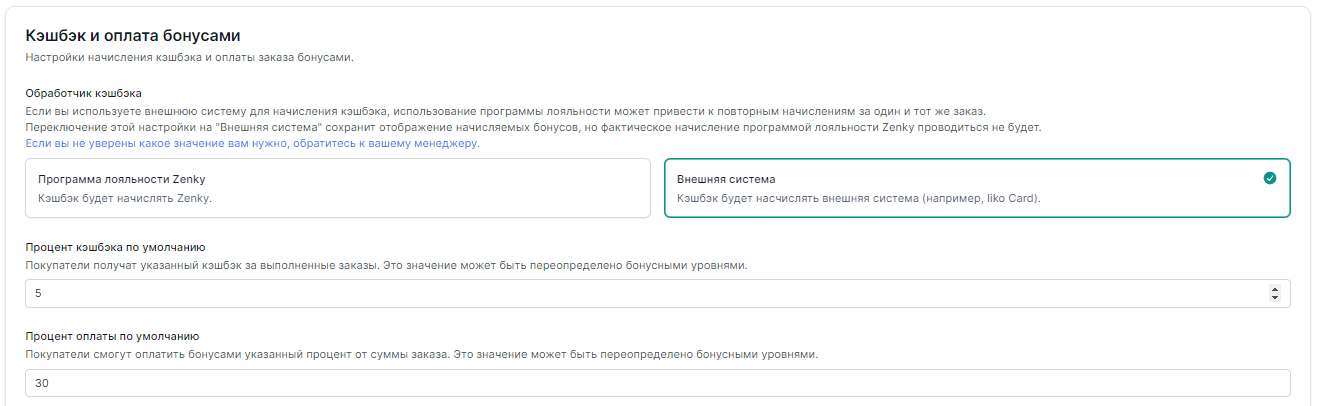
Task: Click the subtitle "Настройки начисления кэшбэка"
Action: tap(189, 57)
